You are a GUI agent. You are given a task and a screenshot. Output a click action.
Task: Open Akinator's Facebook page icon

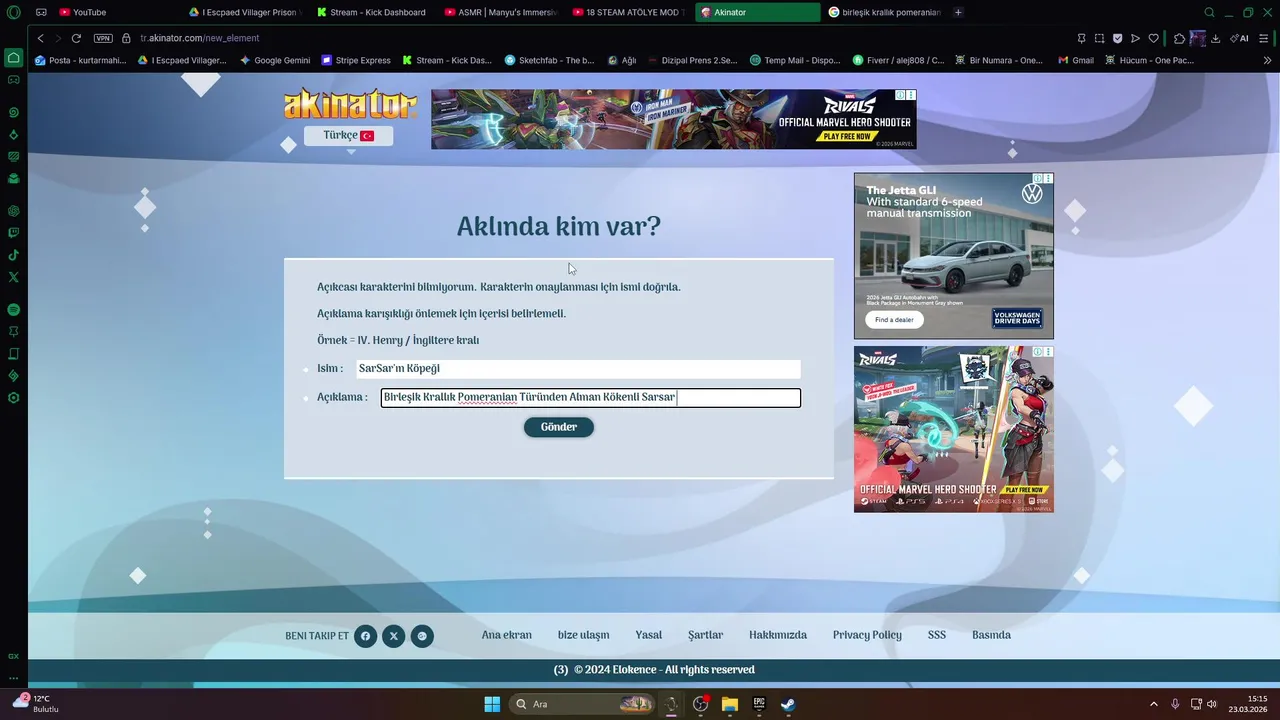pyautogui.click(x=366, y=636)
